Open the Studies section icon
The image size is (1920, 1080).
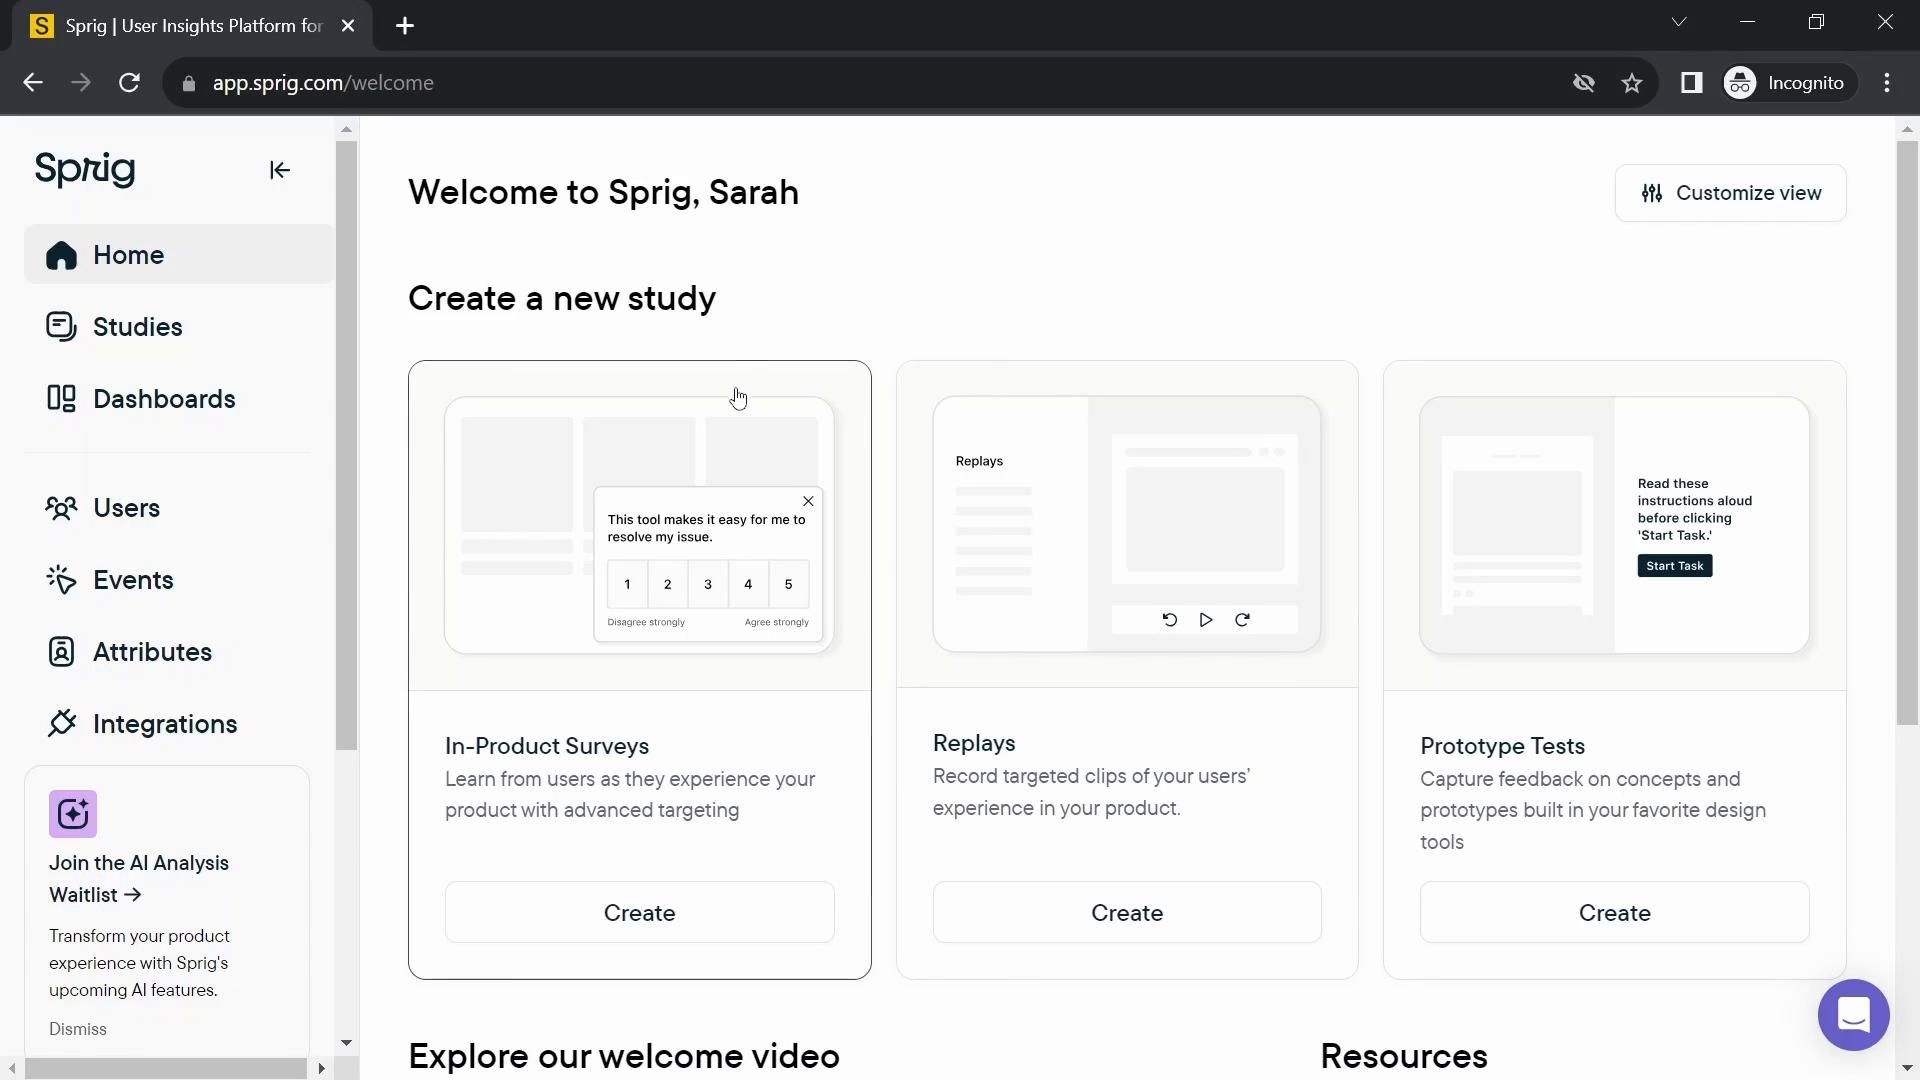click(61, 327)
